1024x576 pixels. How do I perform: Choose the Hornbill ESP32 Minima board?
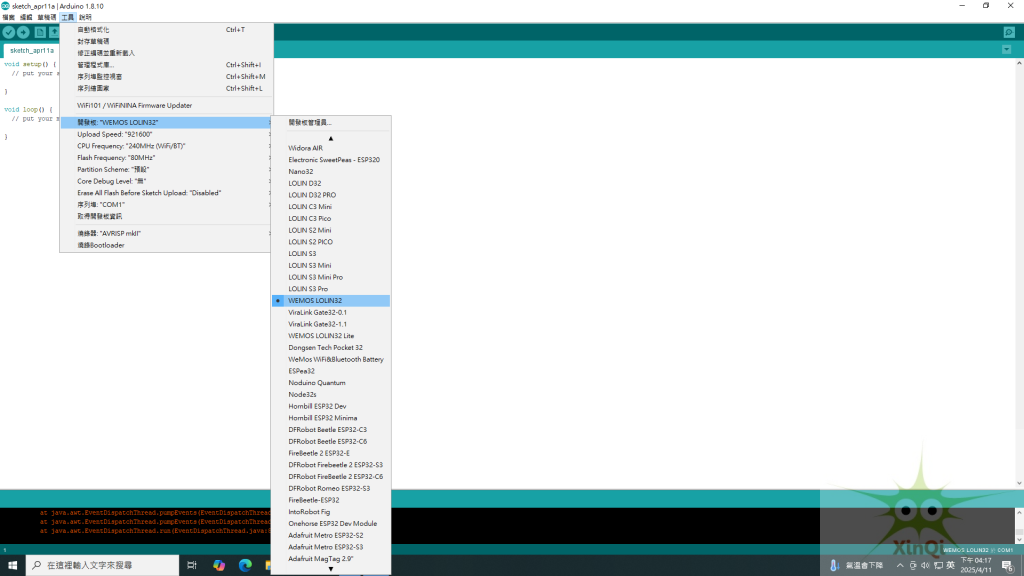coord(331,418)
